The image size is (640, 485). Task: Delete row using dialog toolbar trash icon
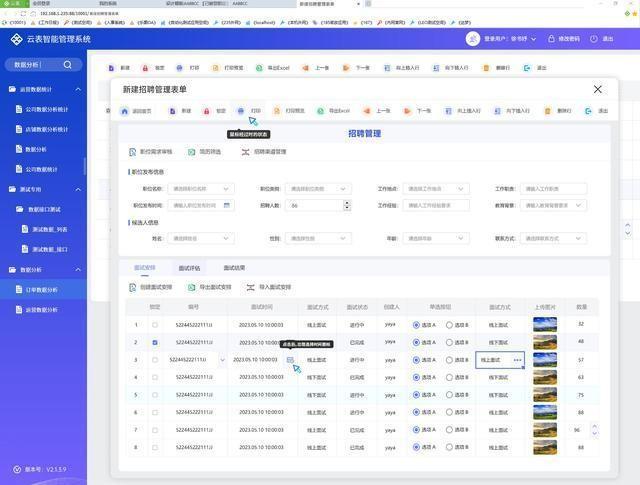click(548, 111)
